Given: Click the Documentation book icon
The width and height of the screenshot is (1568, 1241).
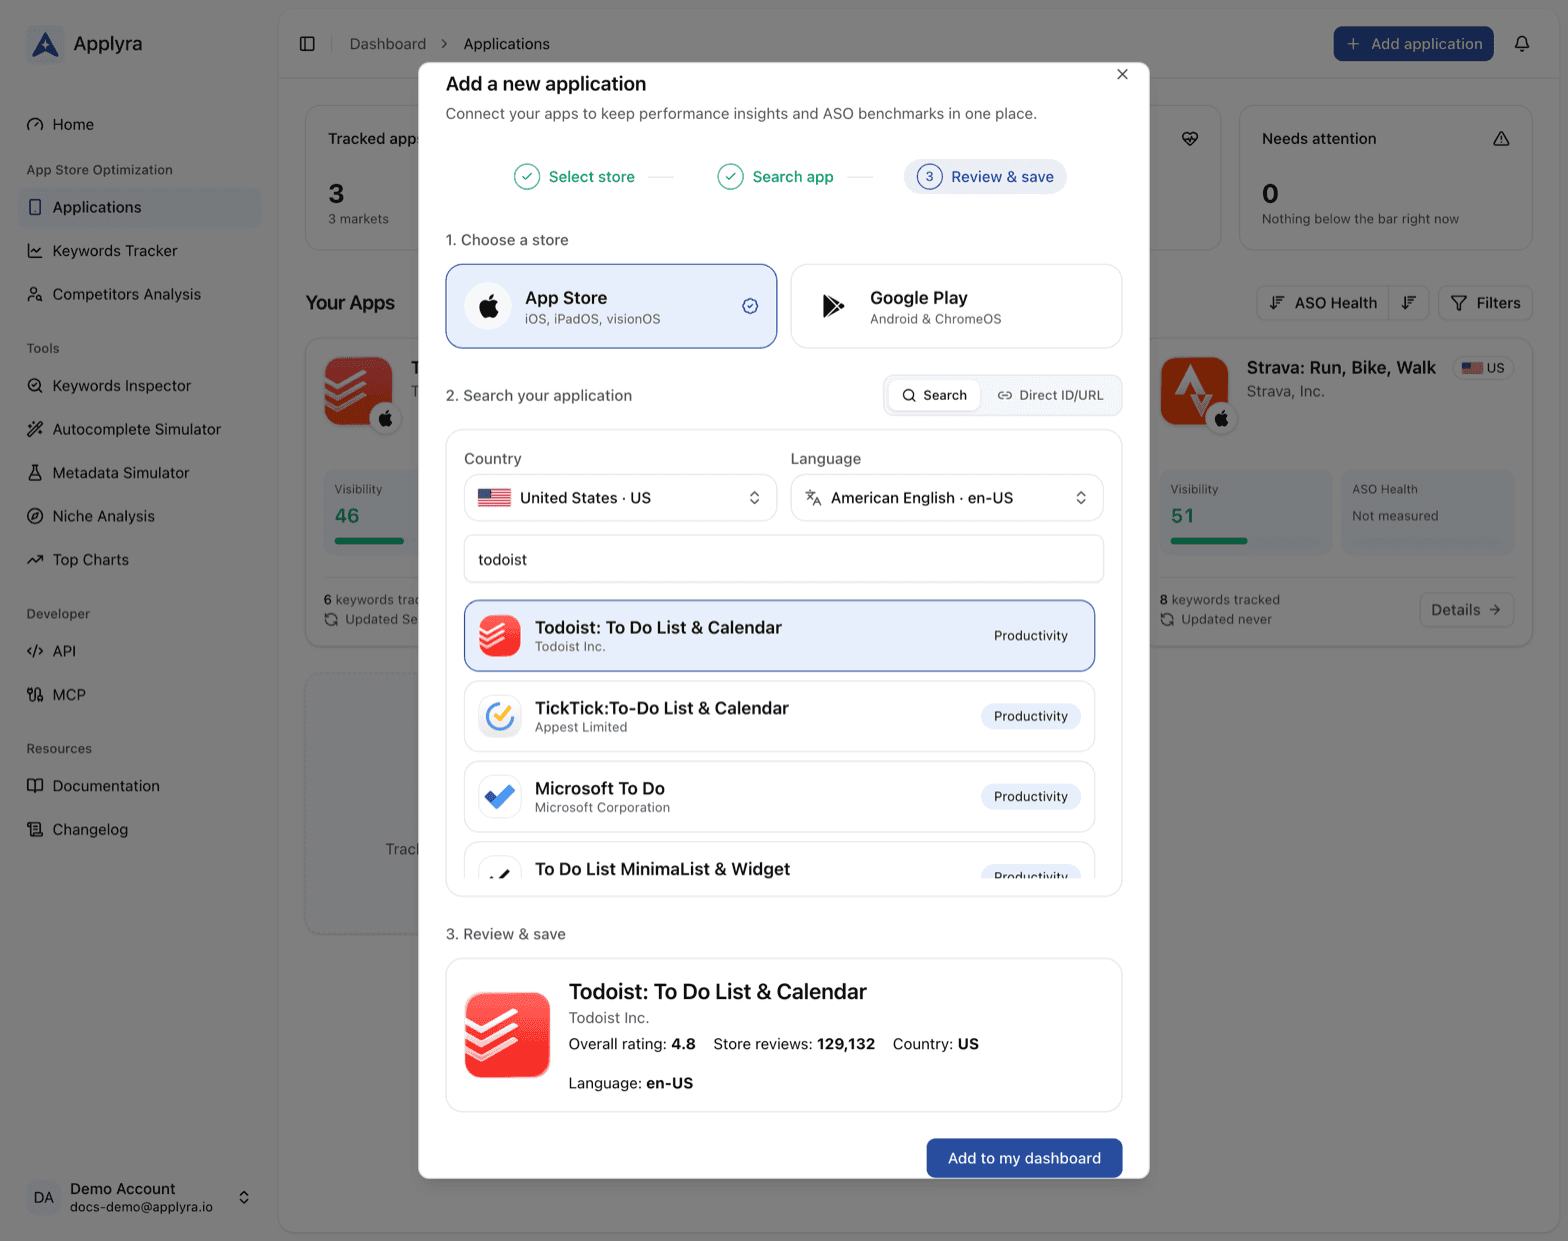Looking at the screenshot, I should click(35, 786).
